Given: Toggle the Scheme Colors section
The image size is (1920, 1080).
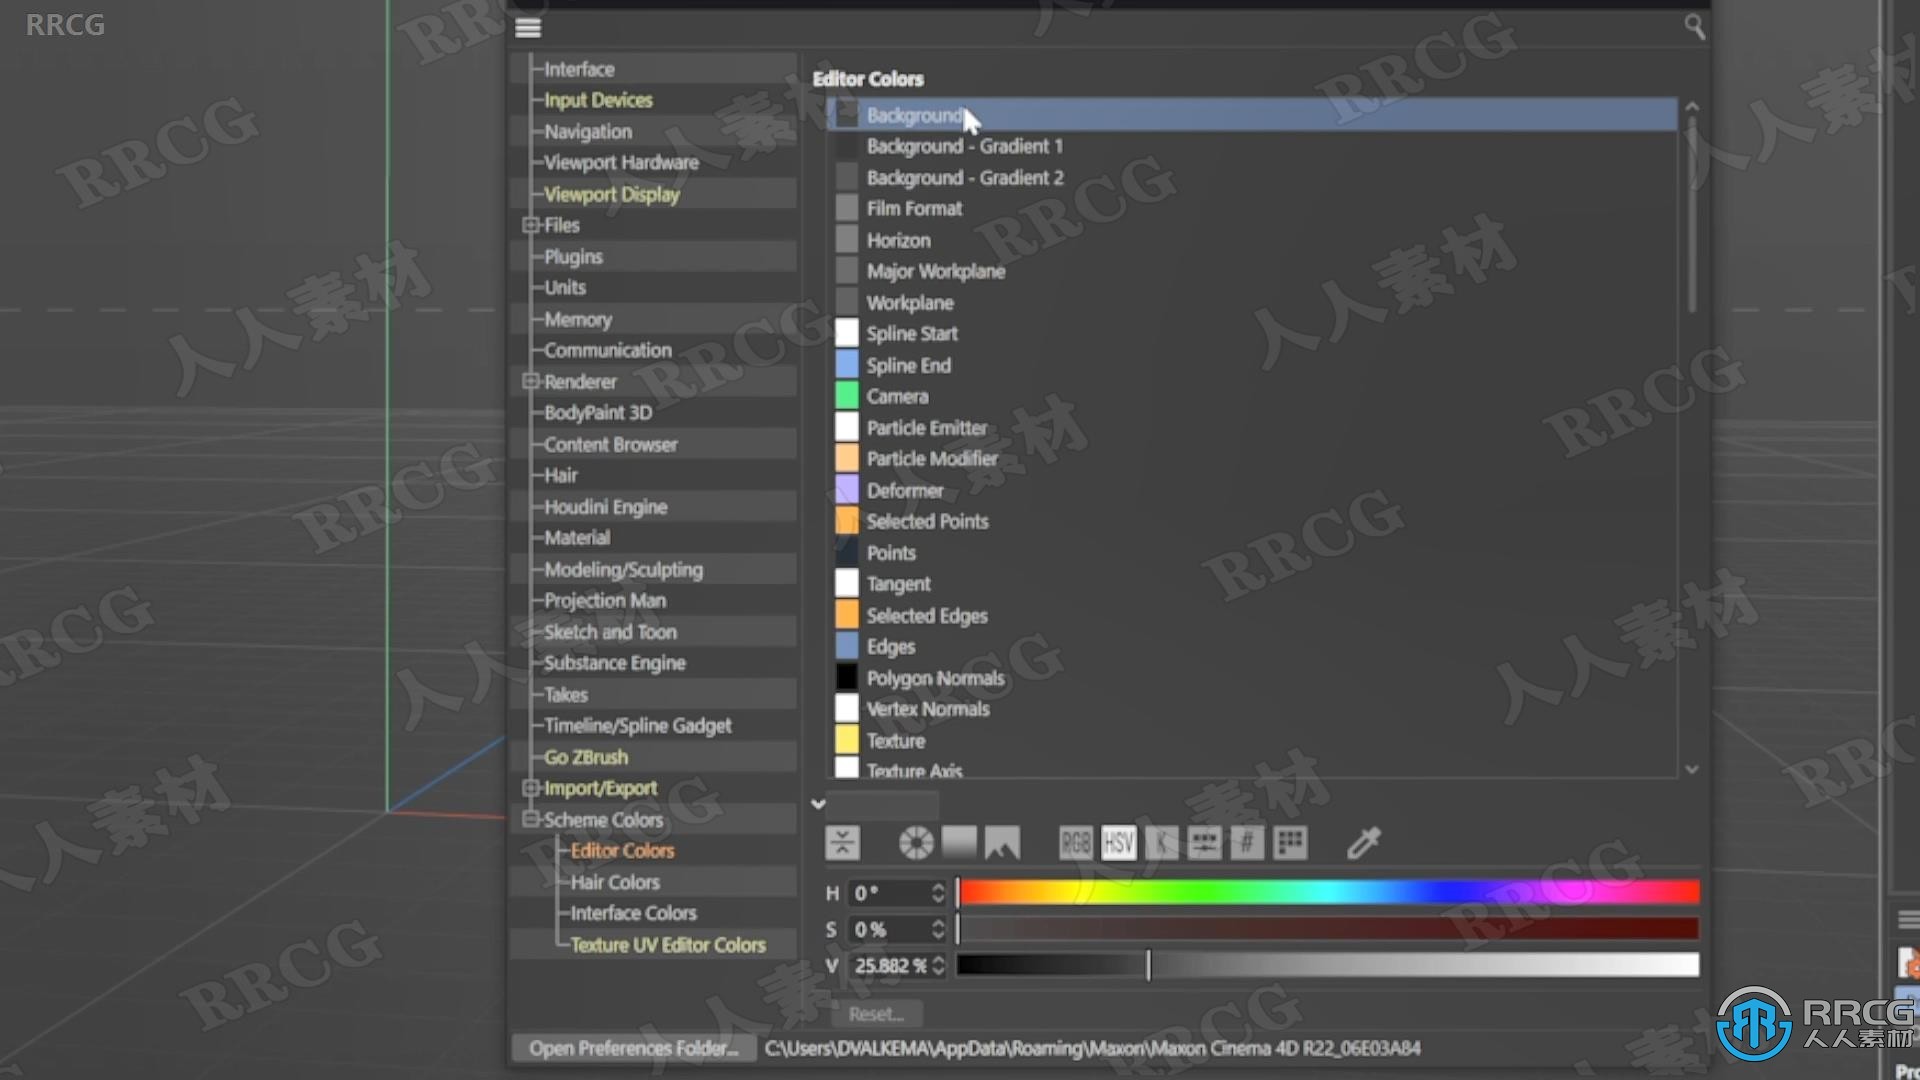Looking at the screenshot, I should (529, 819).
